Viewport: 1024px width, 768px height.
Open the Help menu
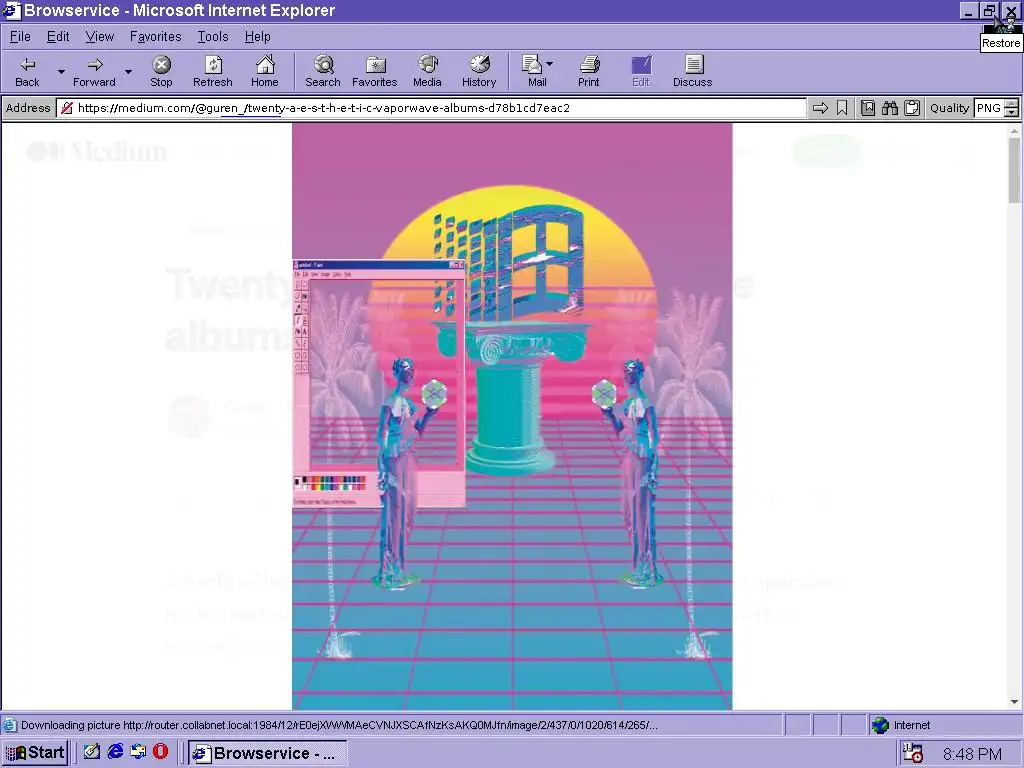[x=257, y=37]
